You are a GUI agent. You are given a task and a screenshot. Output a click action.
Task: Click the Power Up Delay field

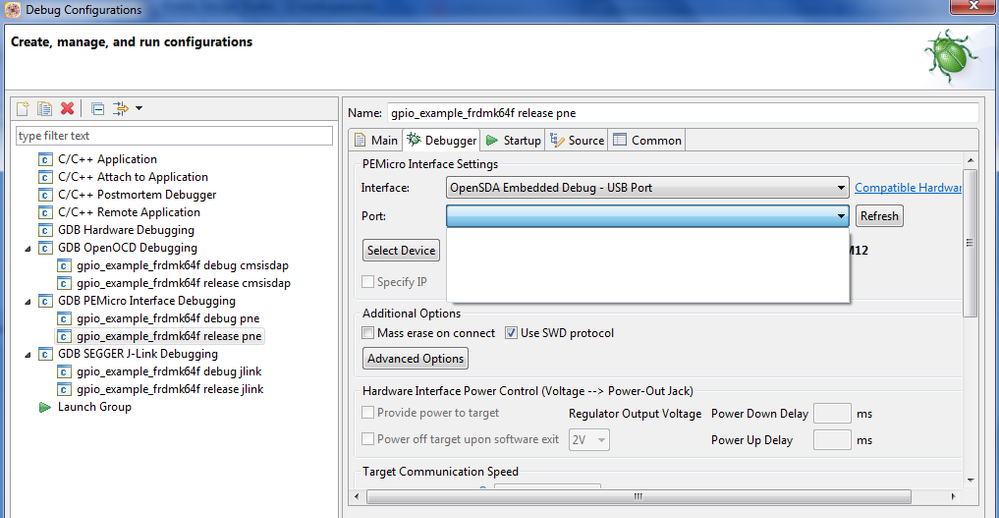[832, 440]
